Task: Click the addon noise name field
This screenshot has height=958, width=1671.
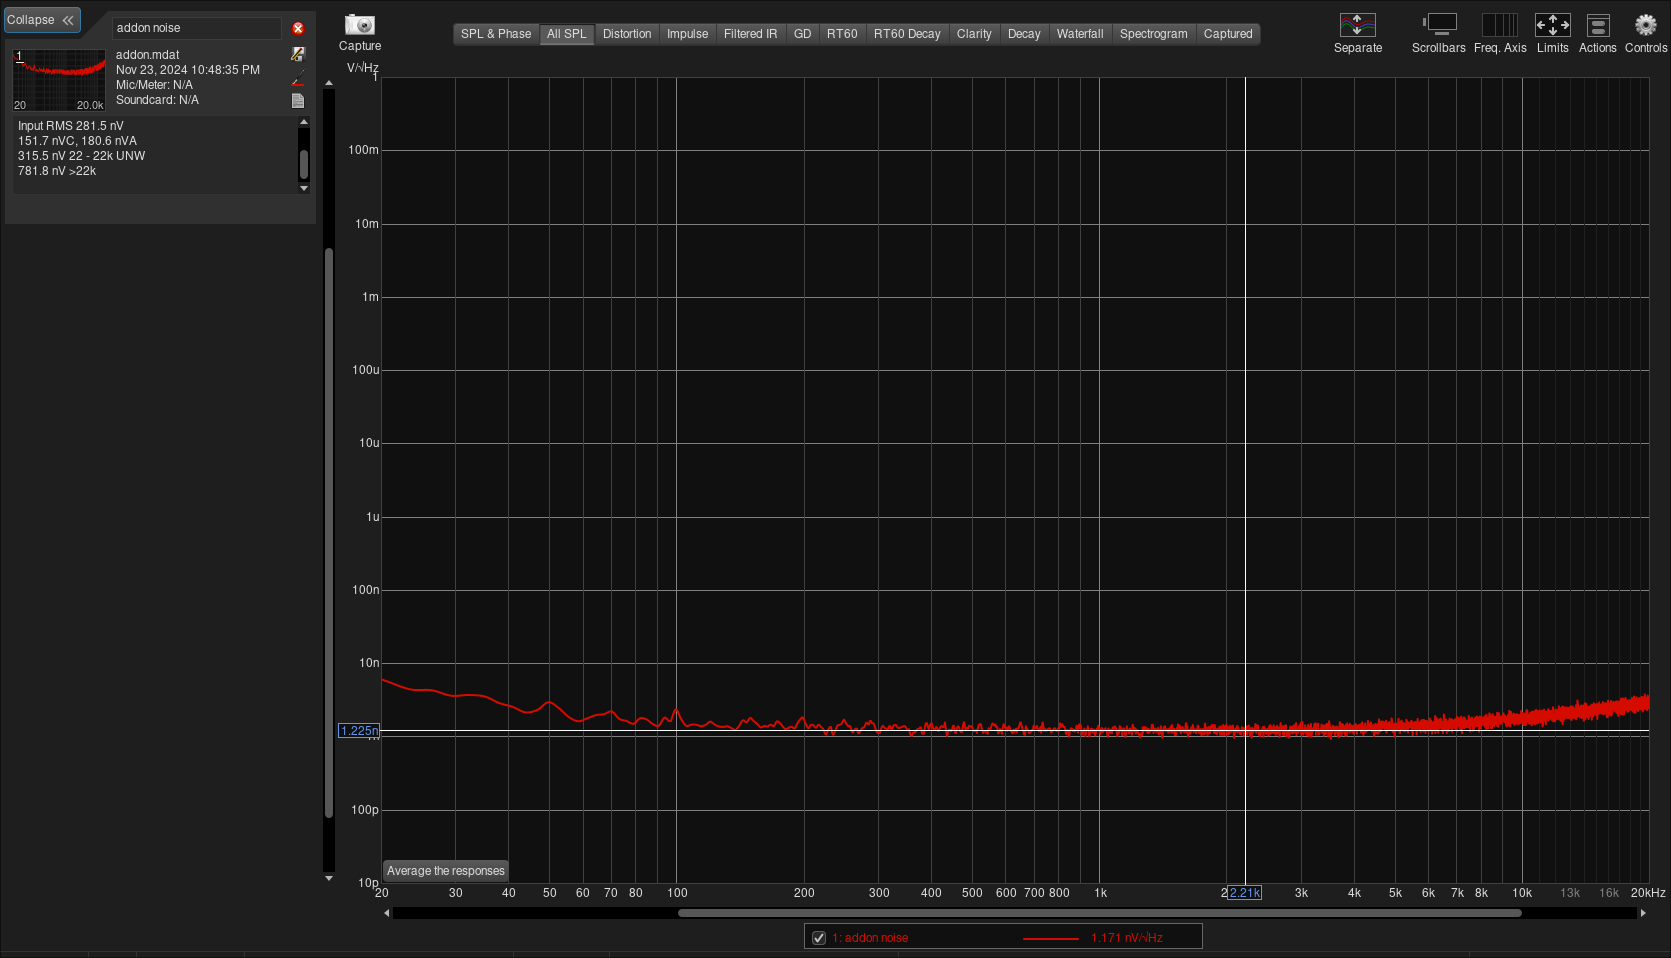Action: (197, 28)
